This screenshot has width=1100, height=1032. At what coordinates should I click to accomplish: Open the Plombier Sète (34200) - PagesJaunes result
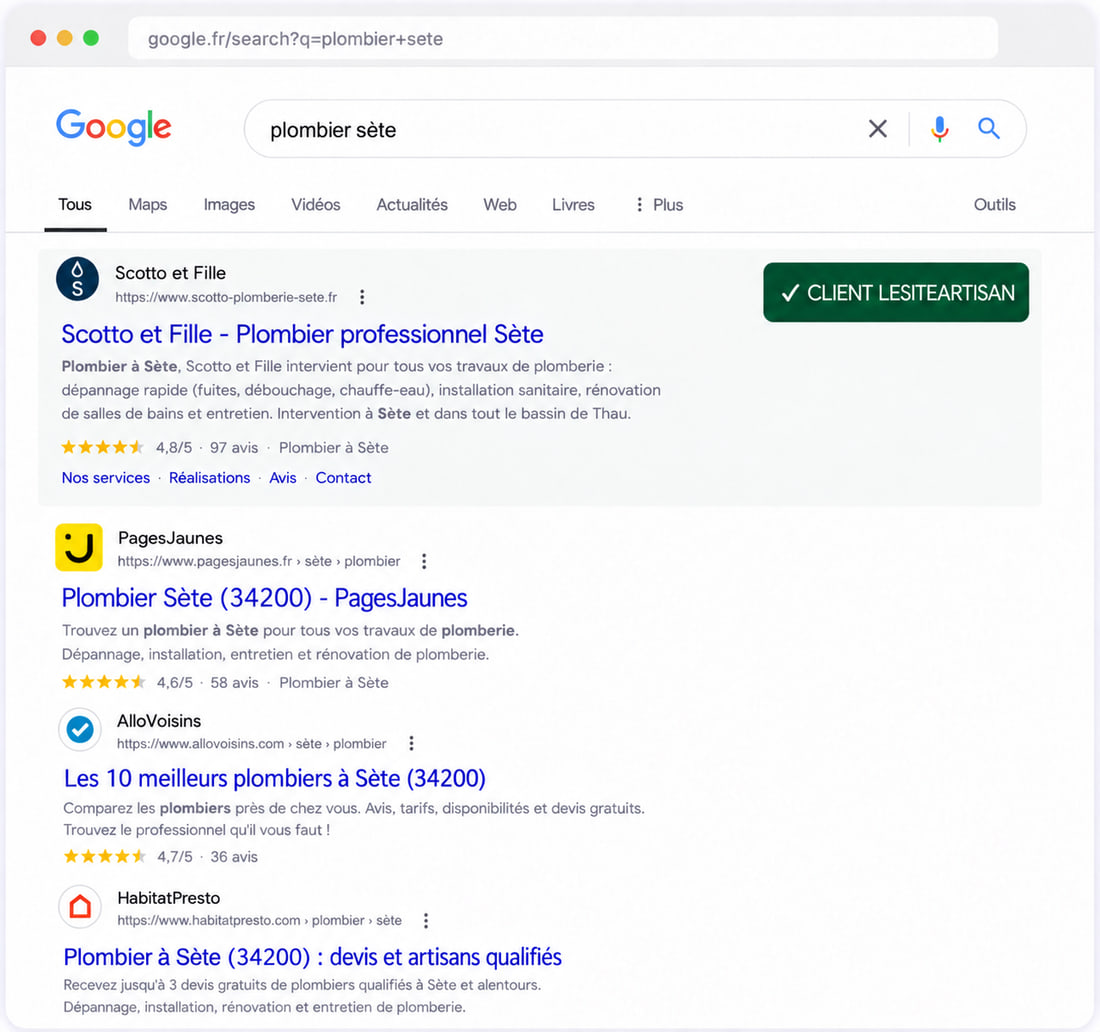(264, 598)
